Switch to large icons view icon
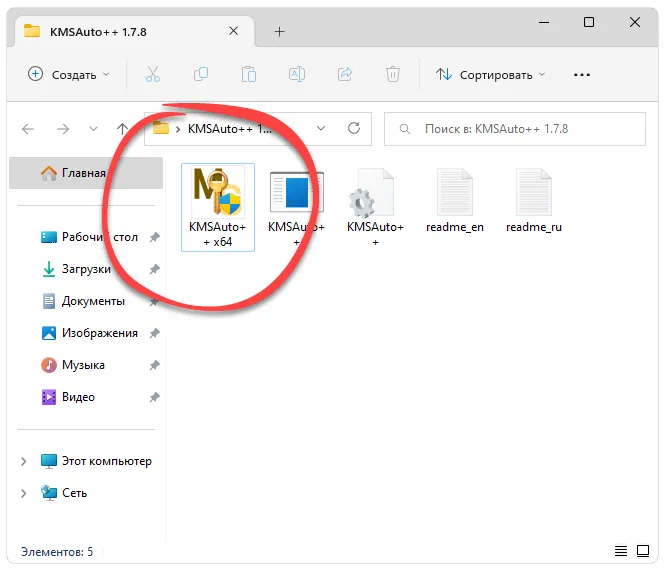 click(x=643, y=551)
